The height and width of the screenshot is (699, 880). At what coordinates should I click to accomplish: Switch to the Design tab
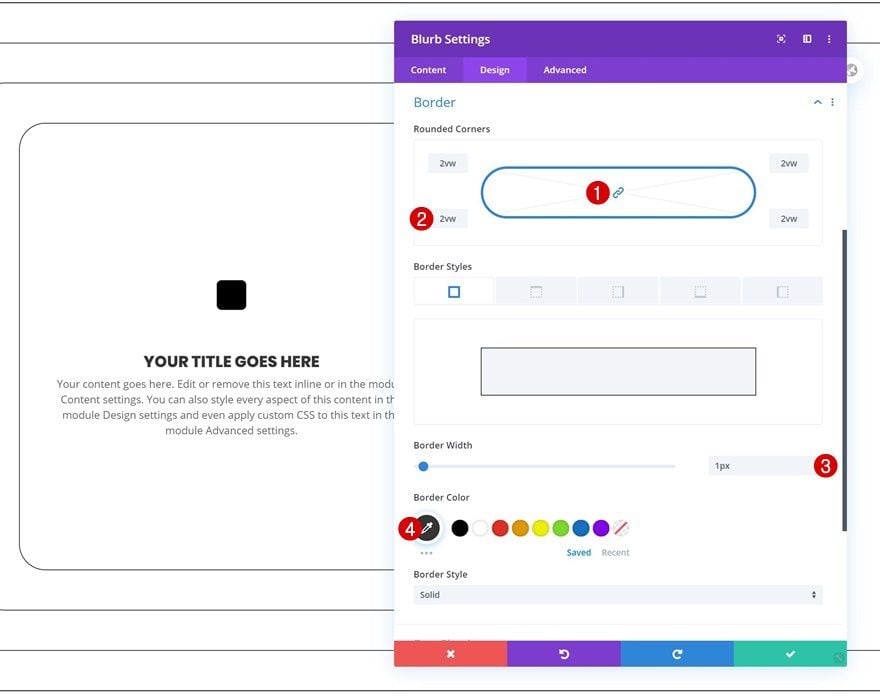coord(494,70)
